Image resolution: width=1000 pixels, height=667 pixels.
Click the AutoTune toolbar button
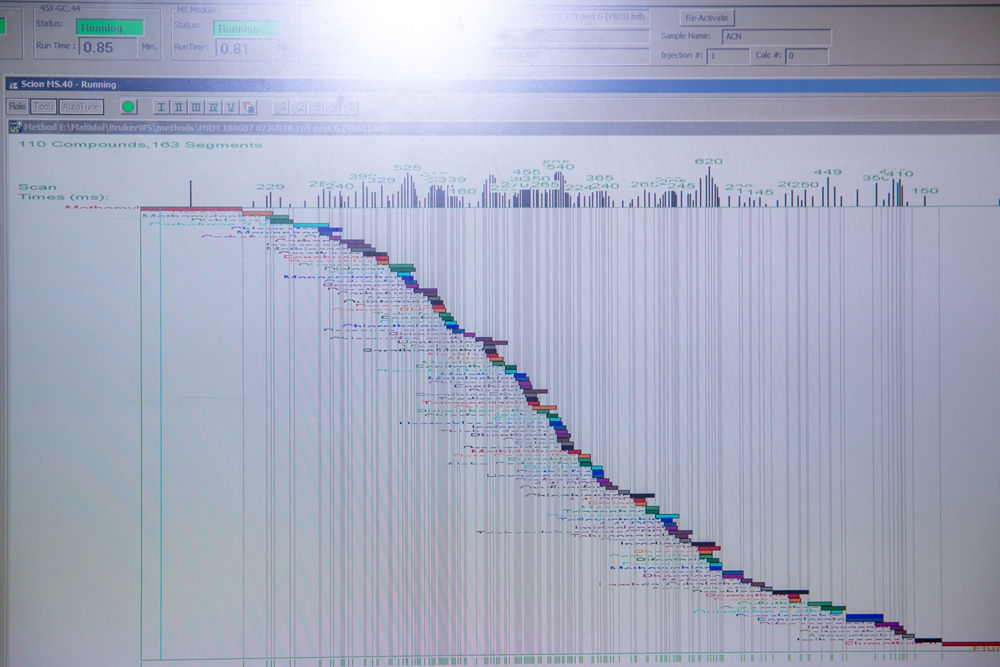click(80, 106)
